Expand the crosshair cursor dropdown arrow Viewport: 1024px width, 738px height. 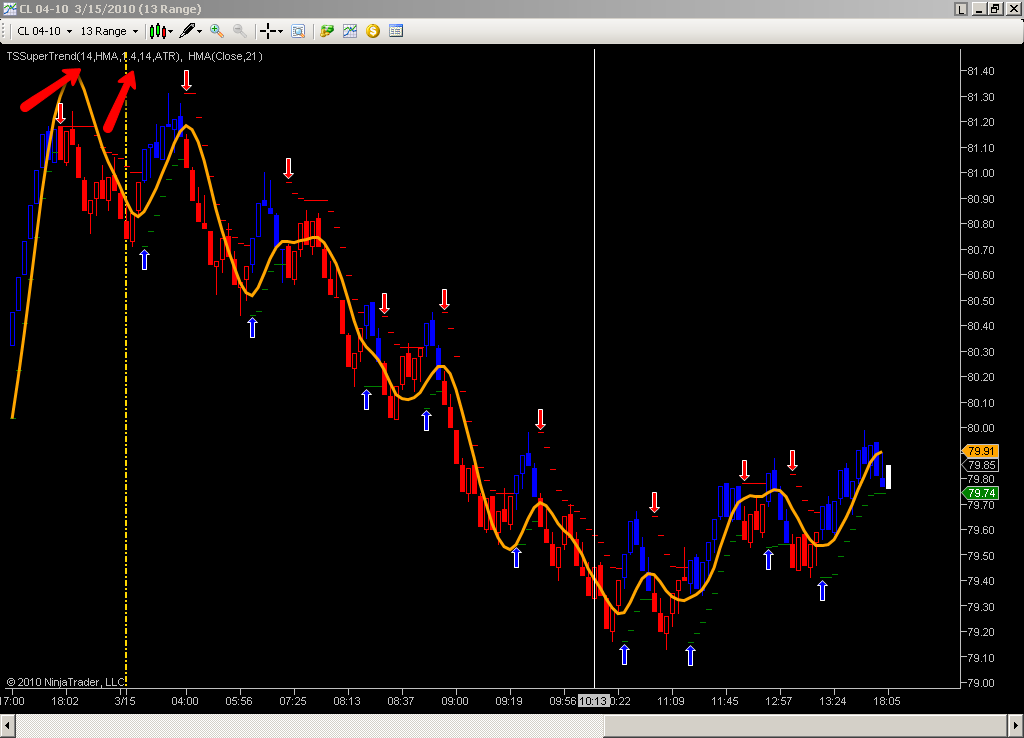coord(280,31)
